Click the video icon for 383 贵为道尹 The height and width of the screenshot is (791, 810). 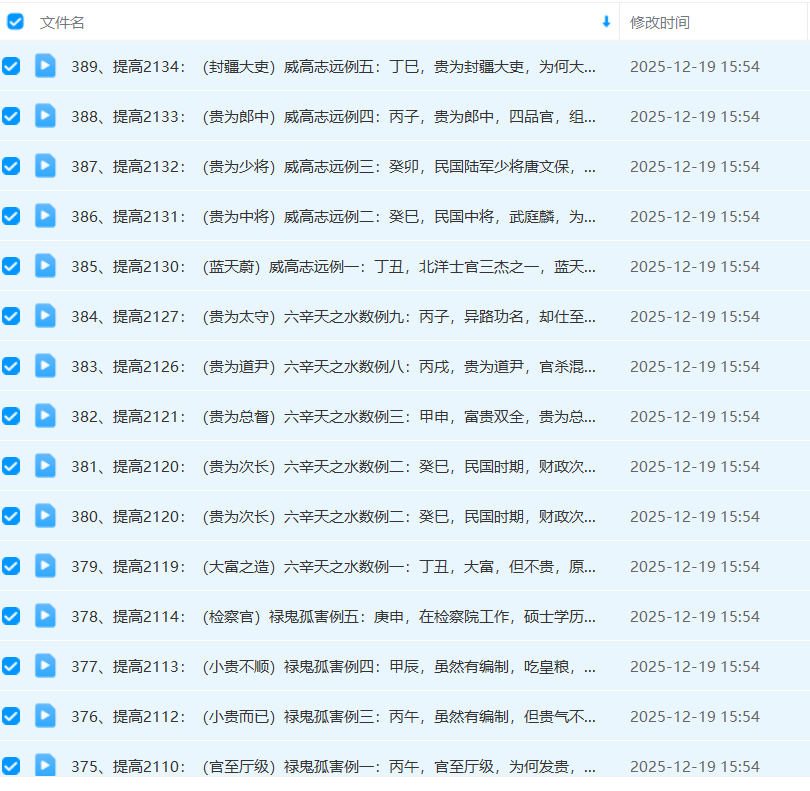(45, 366)
